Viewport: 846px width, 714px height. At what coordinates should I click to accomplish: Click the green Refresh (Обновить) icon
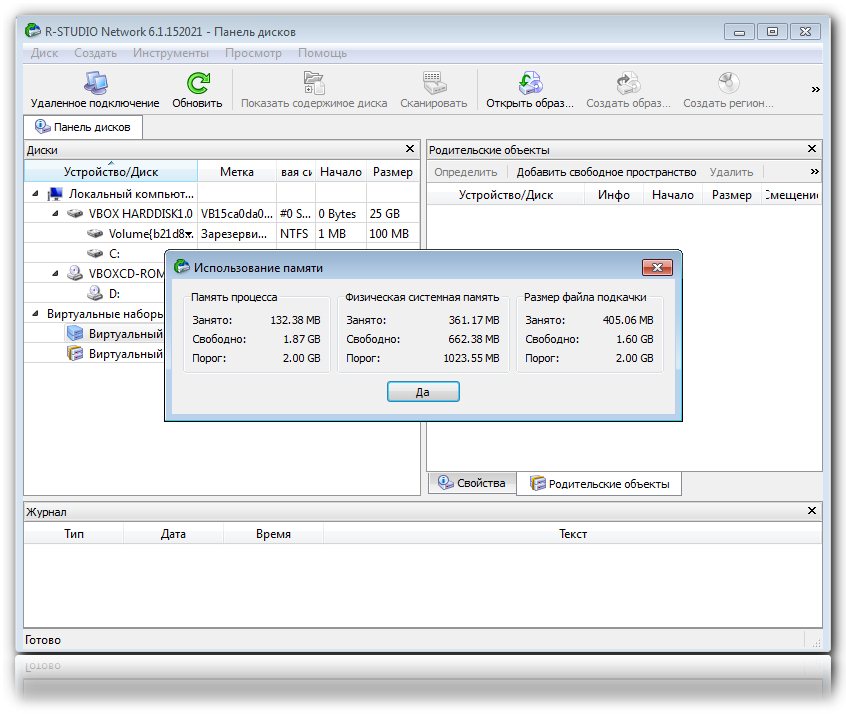[x=197, y=84]
